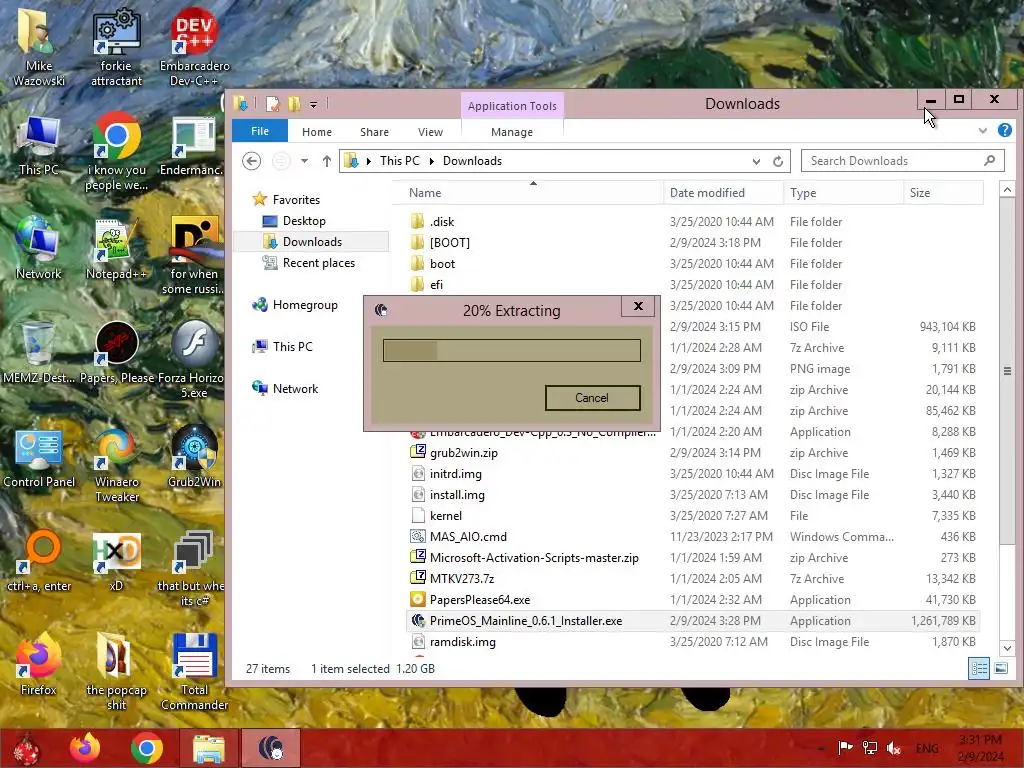Open the Share ribbon tab
The width and height of the screenshot is (1024, 768).
(374, 132)
